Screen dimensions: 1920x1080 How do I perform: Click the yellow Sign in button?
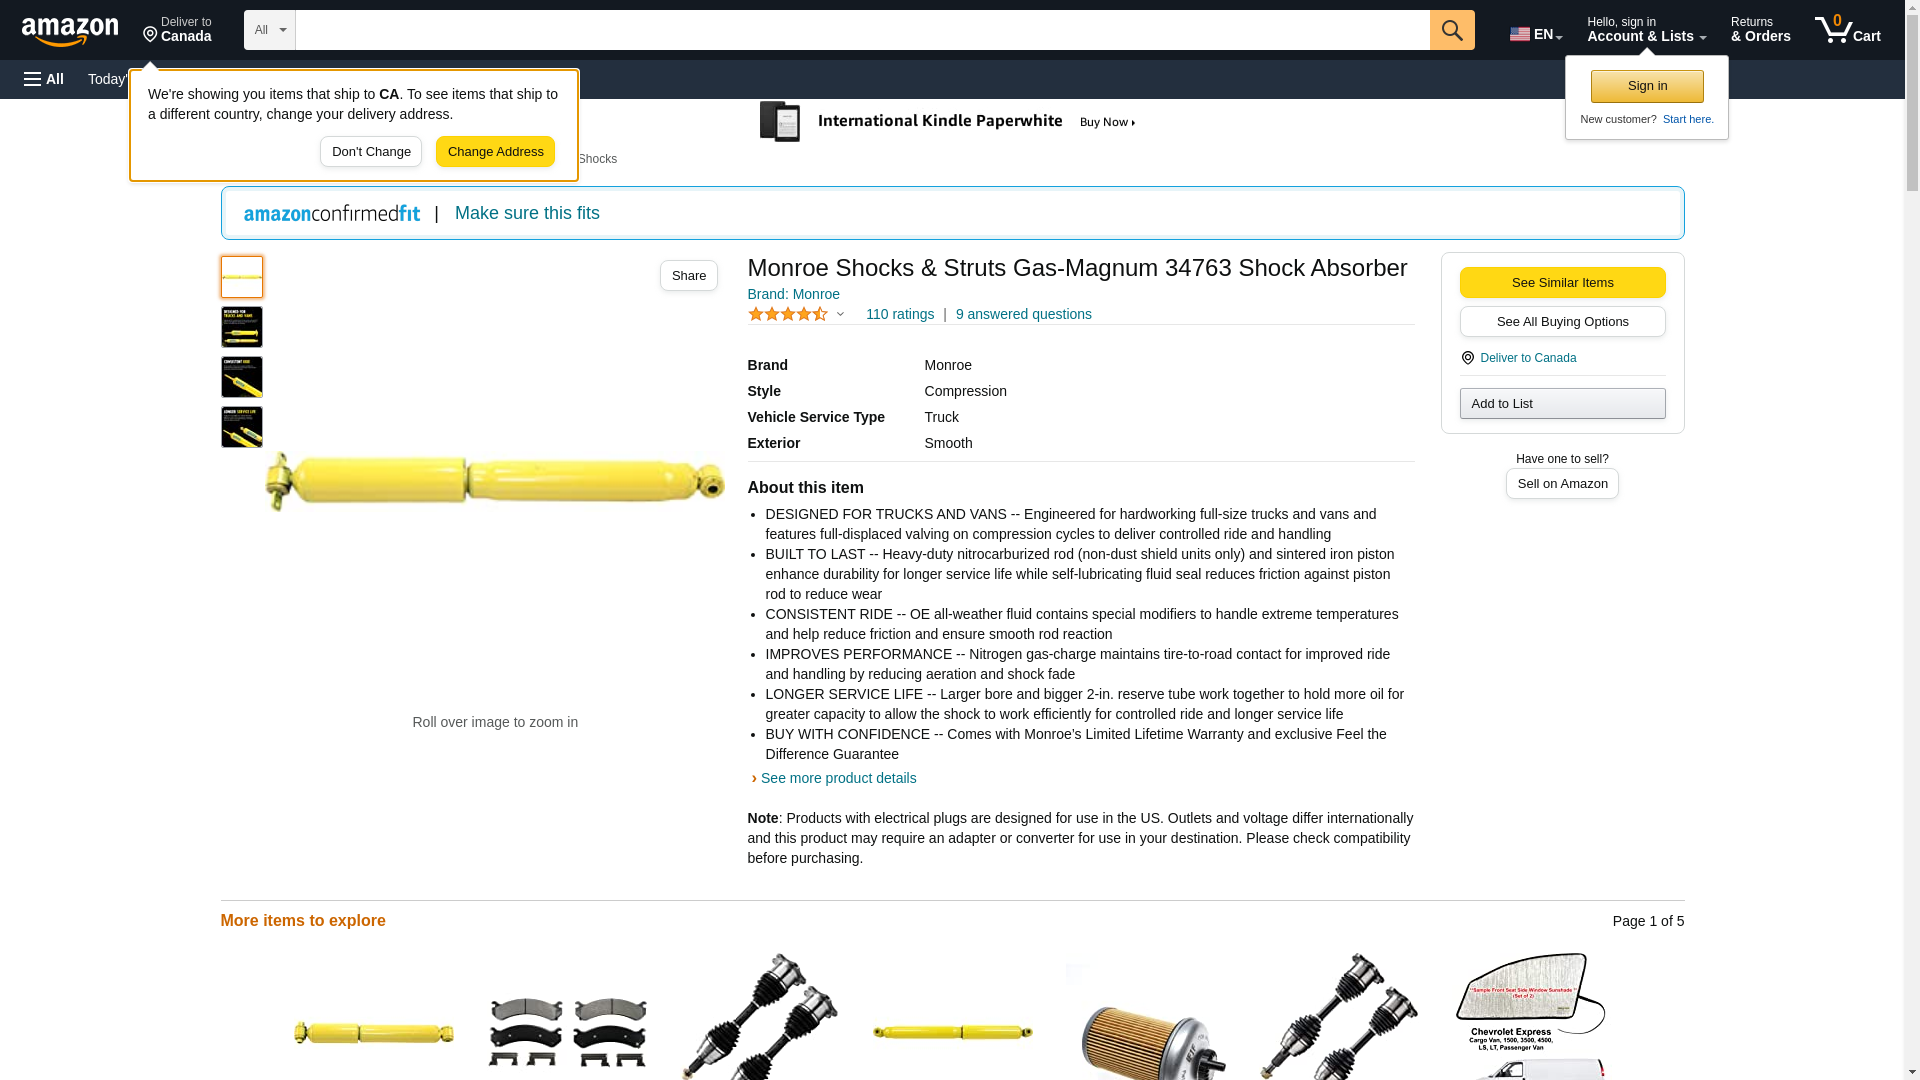click(x=1647, y=86)
